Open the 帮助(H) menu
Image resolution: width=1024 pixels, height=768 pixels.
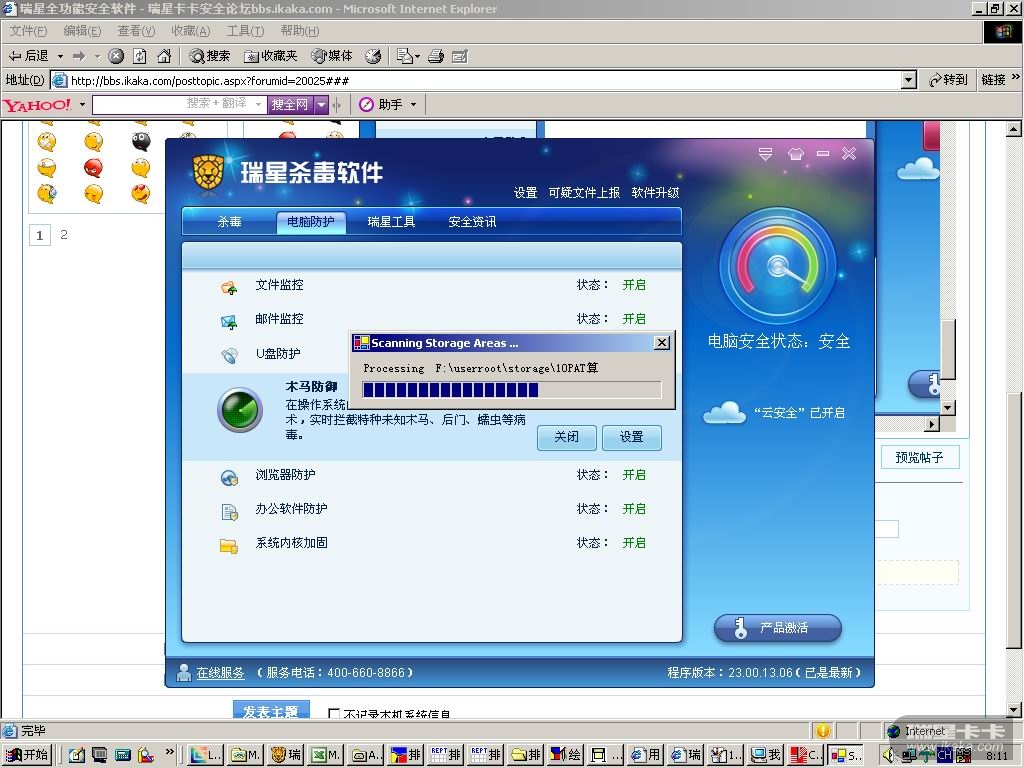[x=300, y=31]
